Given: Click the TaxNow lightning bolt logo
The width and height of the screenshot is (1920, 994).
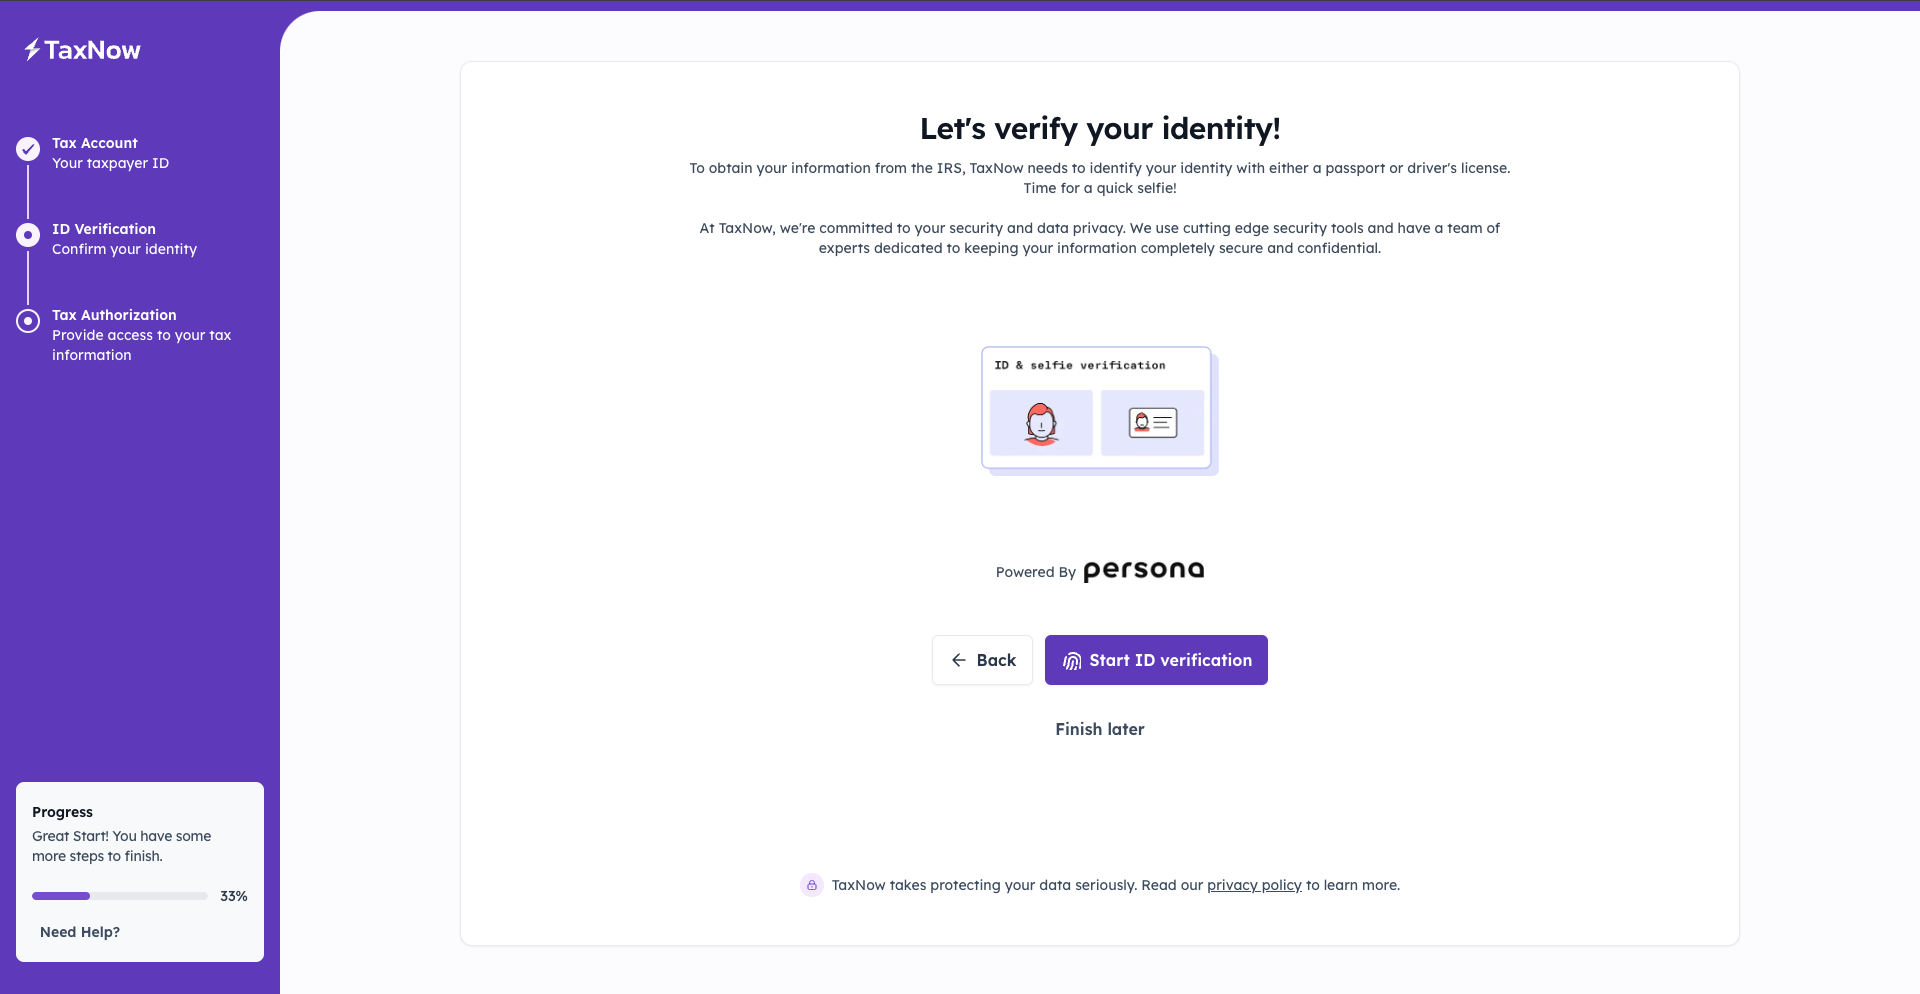Looking at the screenshot, I should click(32, 49).
